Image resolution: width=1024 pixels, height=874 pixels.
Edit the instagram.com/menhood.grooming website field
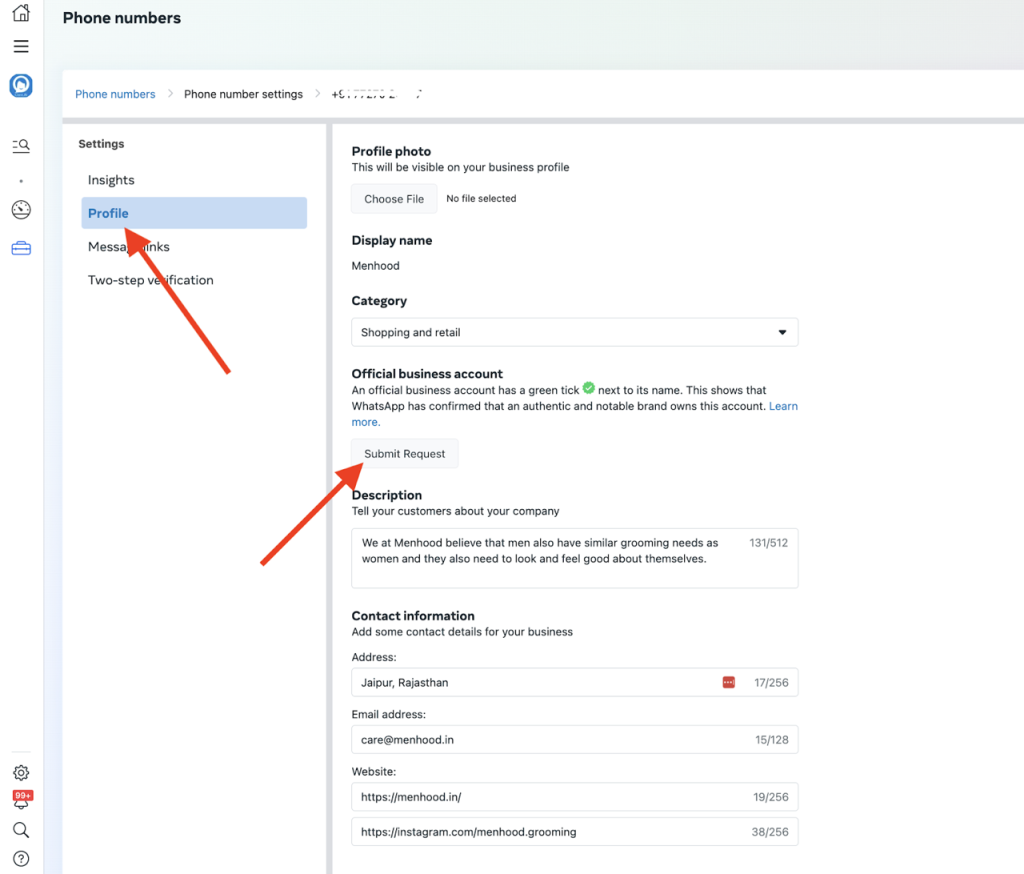[x=575, y=832]
